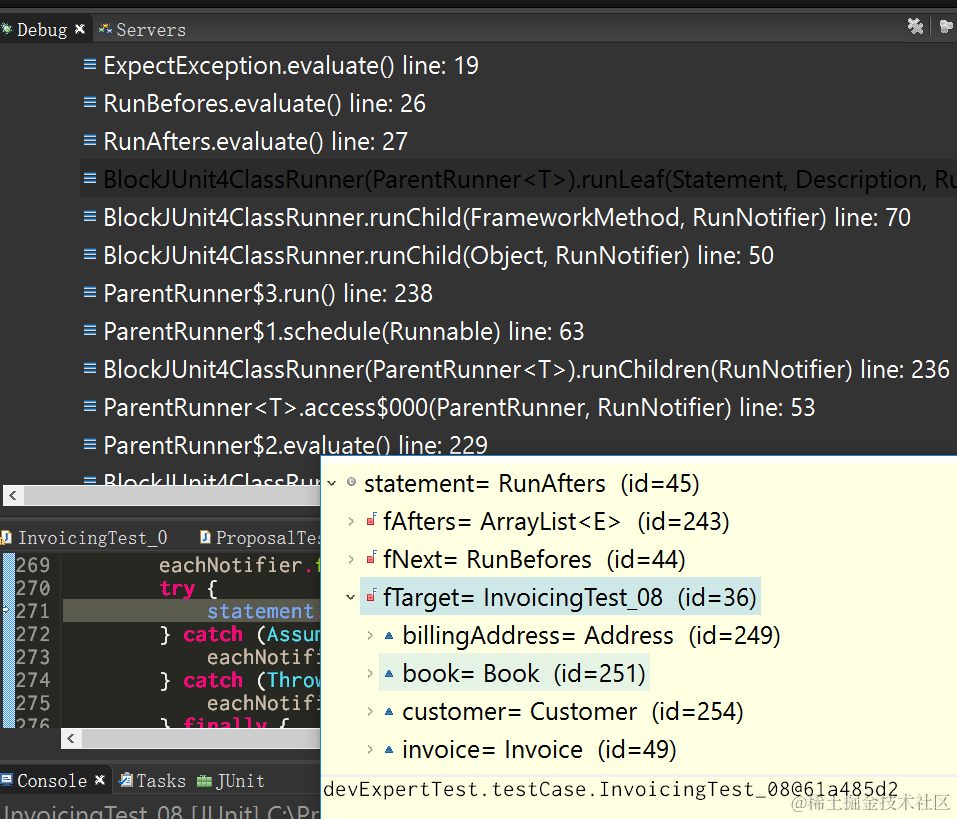This screenshot has height=819, width=957.
Task: Click the field icon beside invoice
Action: (389, 749)
